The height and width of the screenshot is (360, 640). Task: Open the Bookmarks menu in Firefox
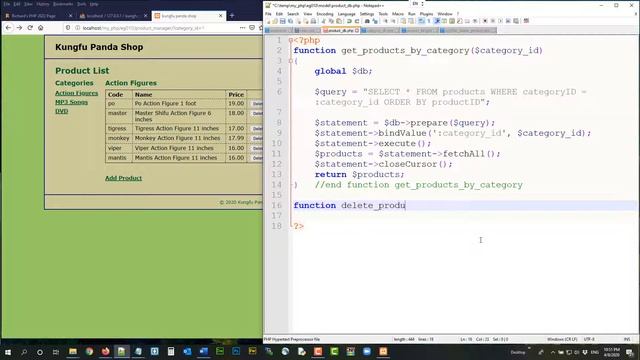(63, 4)
